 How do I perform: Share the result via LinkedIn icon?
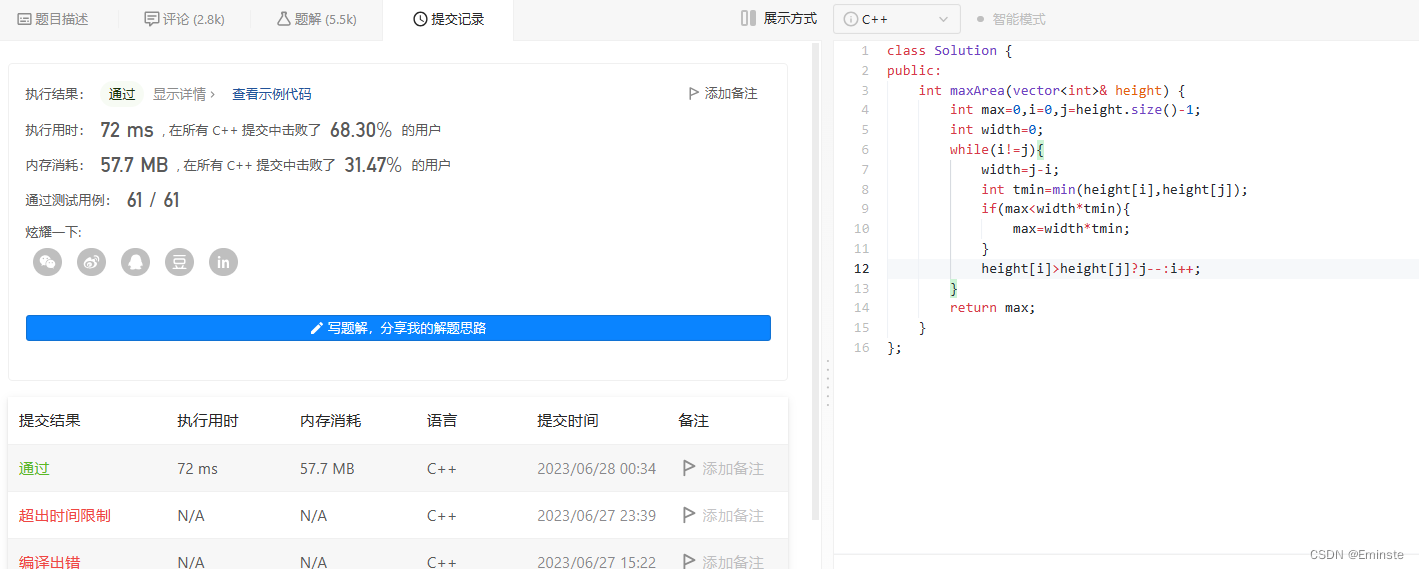[x=223, y=262]
